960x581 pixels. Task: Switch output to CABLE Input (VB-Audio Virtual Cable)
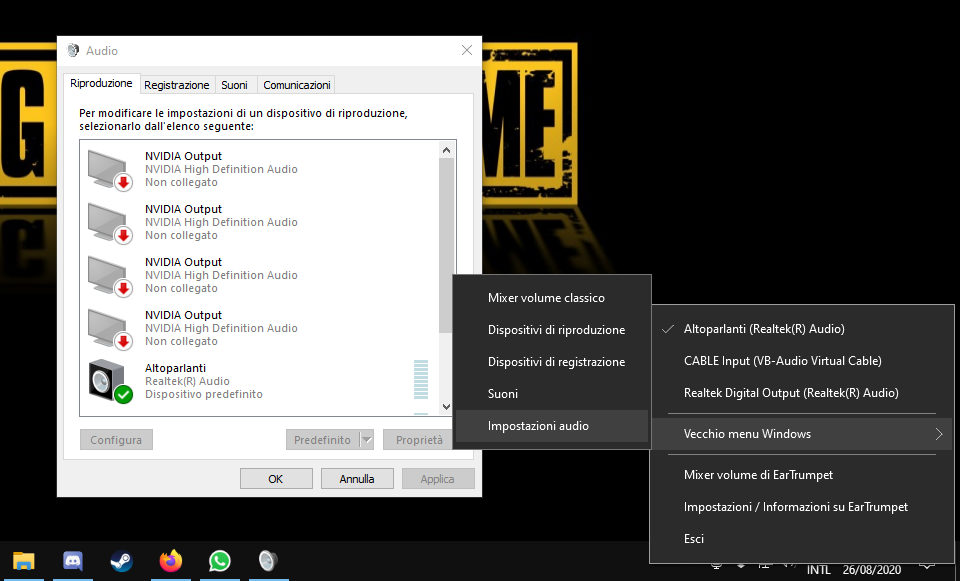[x=802, y=361]
